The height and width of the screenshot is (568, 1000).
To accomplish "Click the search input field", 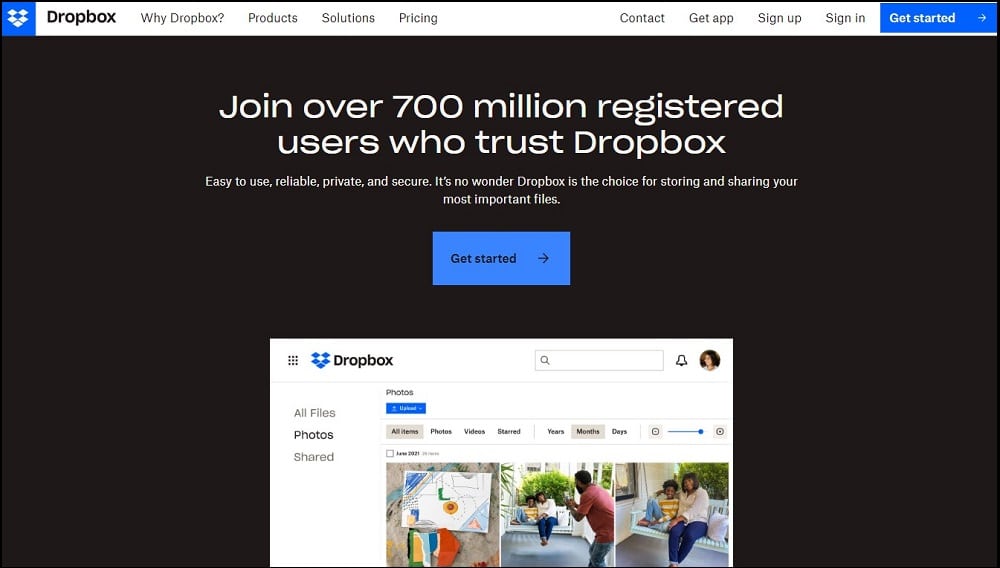I will pyautogui.click(x=599, y=360).
